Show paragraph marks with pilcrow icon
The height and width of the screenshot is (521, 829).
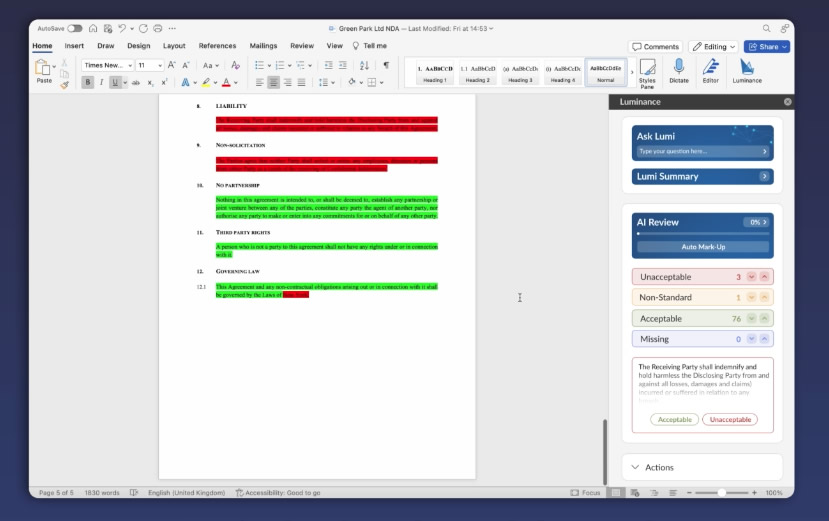click(386, 65)
